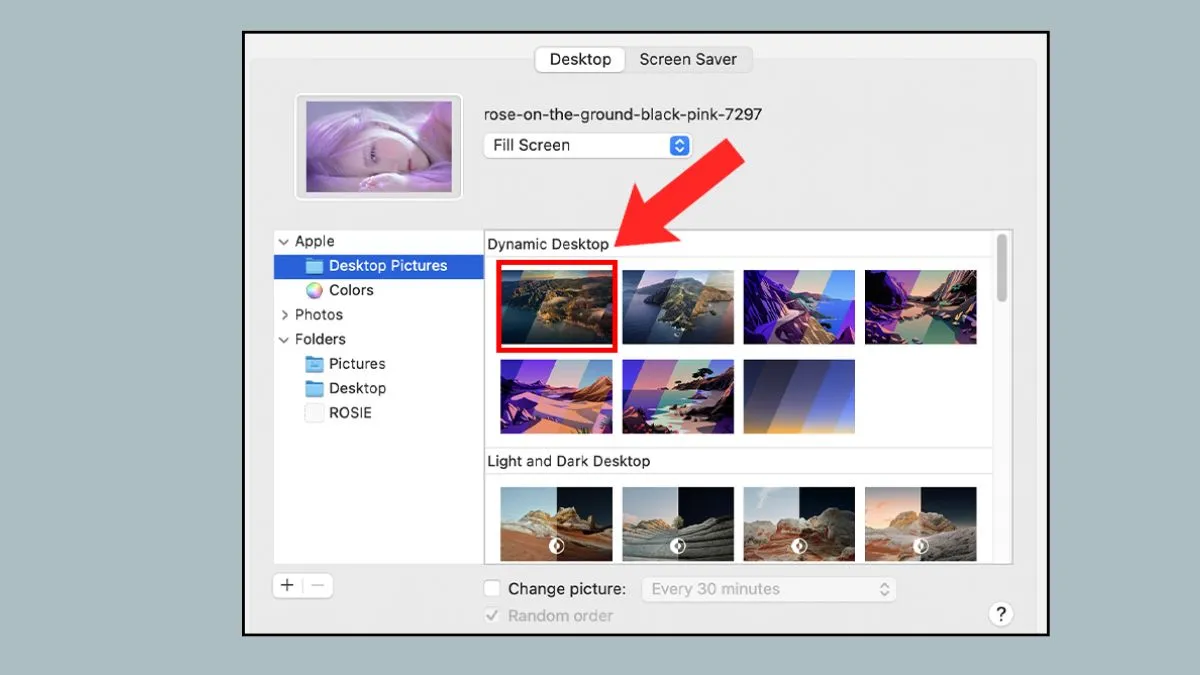1200x675 pixels.
Task: Add a folder with the plus button
Action: [287, 586]
